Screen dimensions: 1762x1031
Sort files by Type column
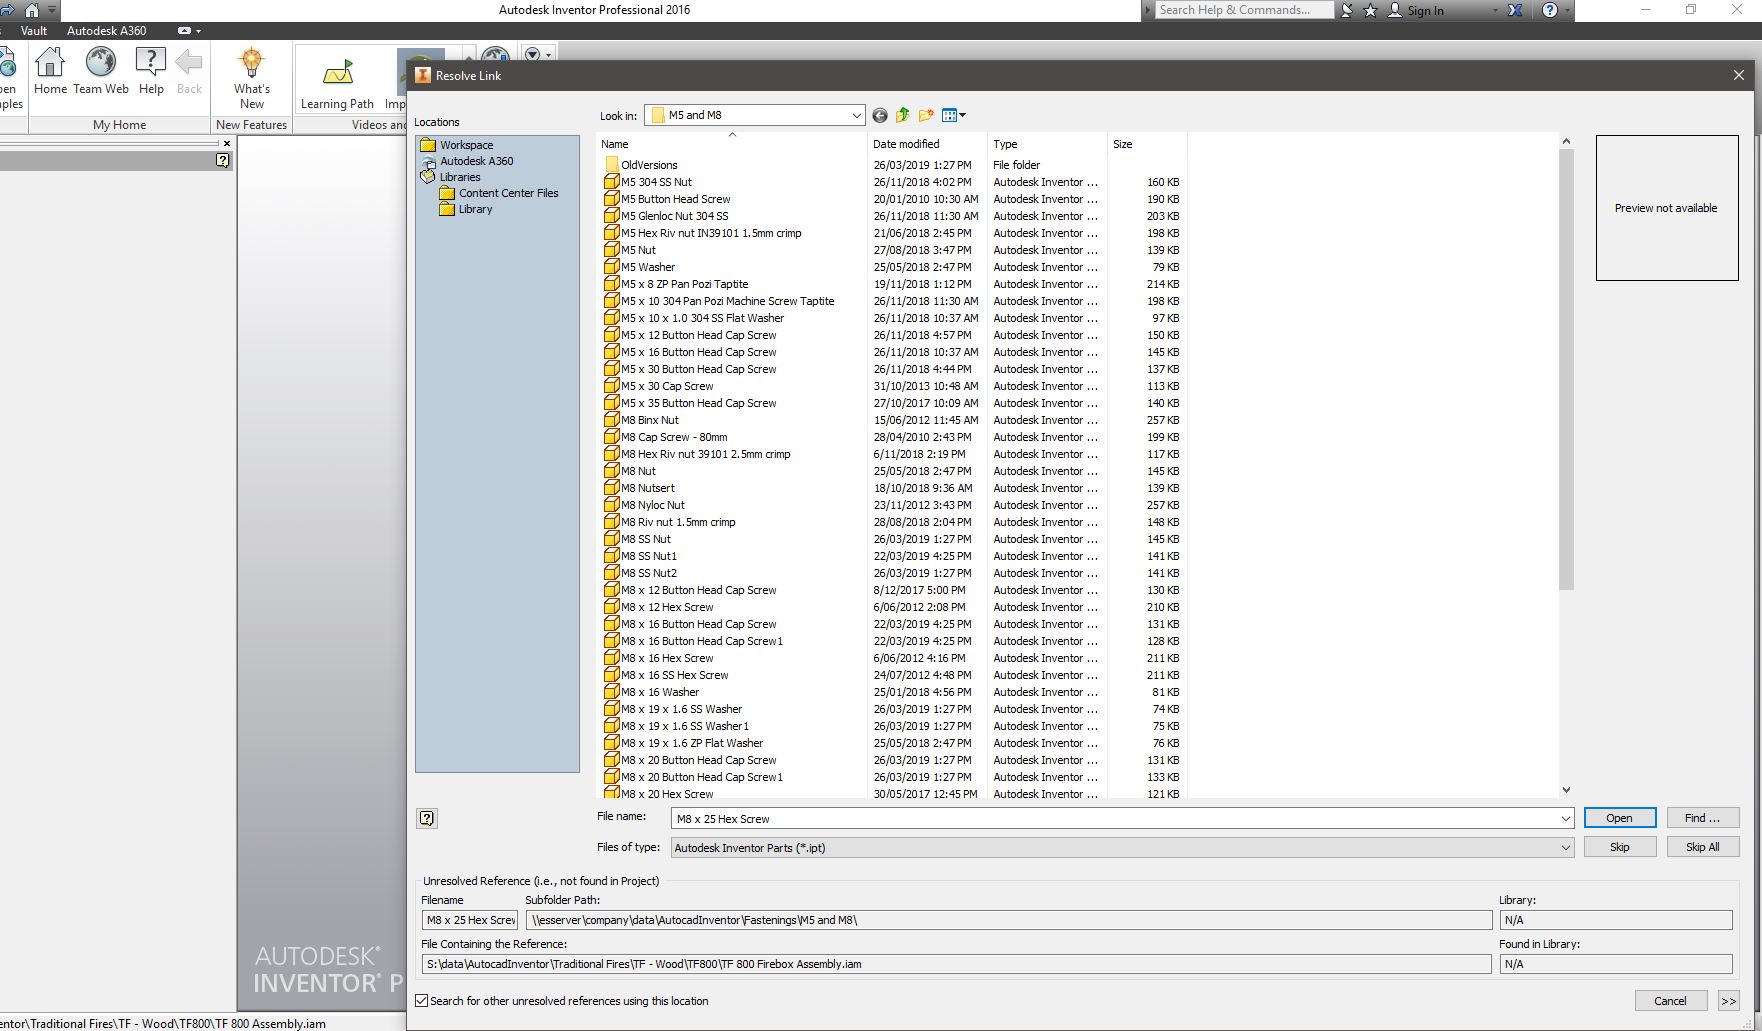pos(1046,144)
